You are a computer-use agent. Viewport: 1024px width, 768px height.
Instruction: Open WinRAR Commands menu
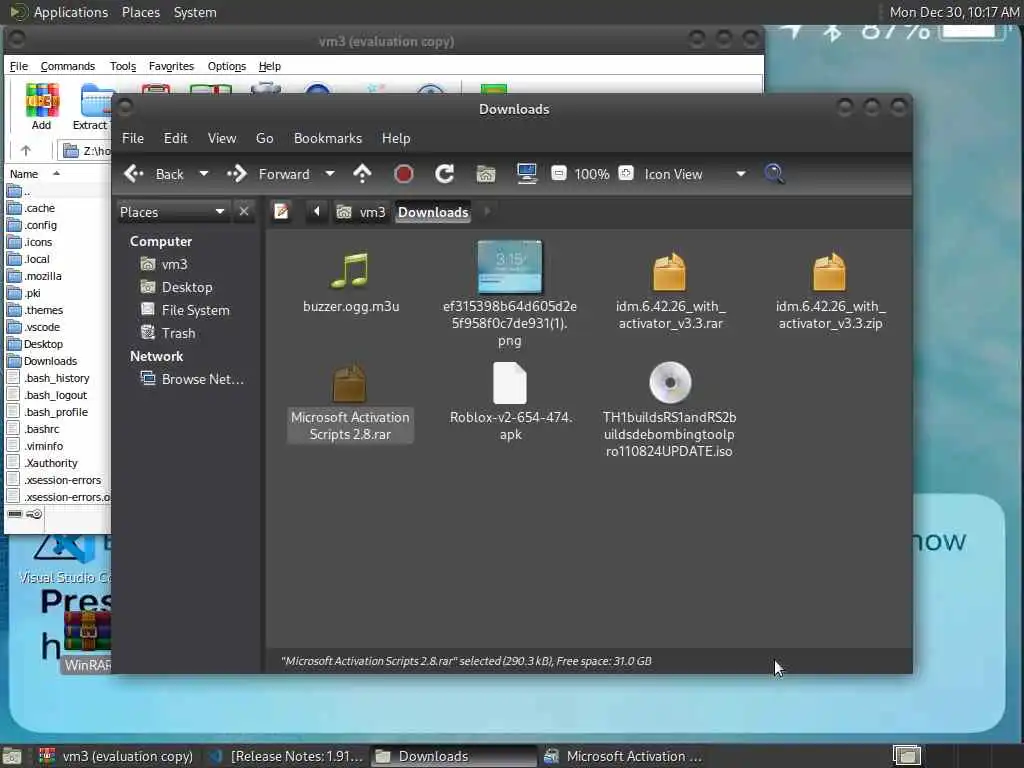tap(67, 66)
